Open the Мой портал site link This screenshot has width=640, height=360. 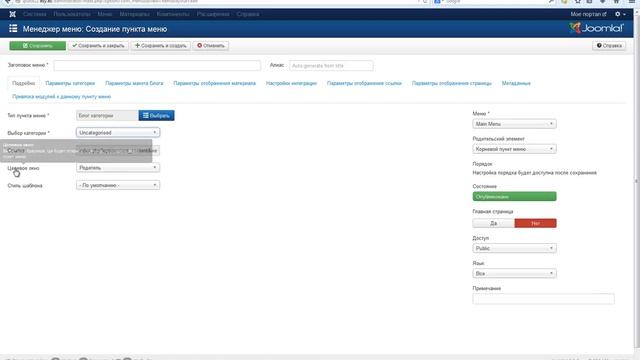click(x=588, y=14)
